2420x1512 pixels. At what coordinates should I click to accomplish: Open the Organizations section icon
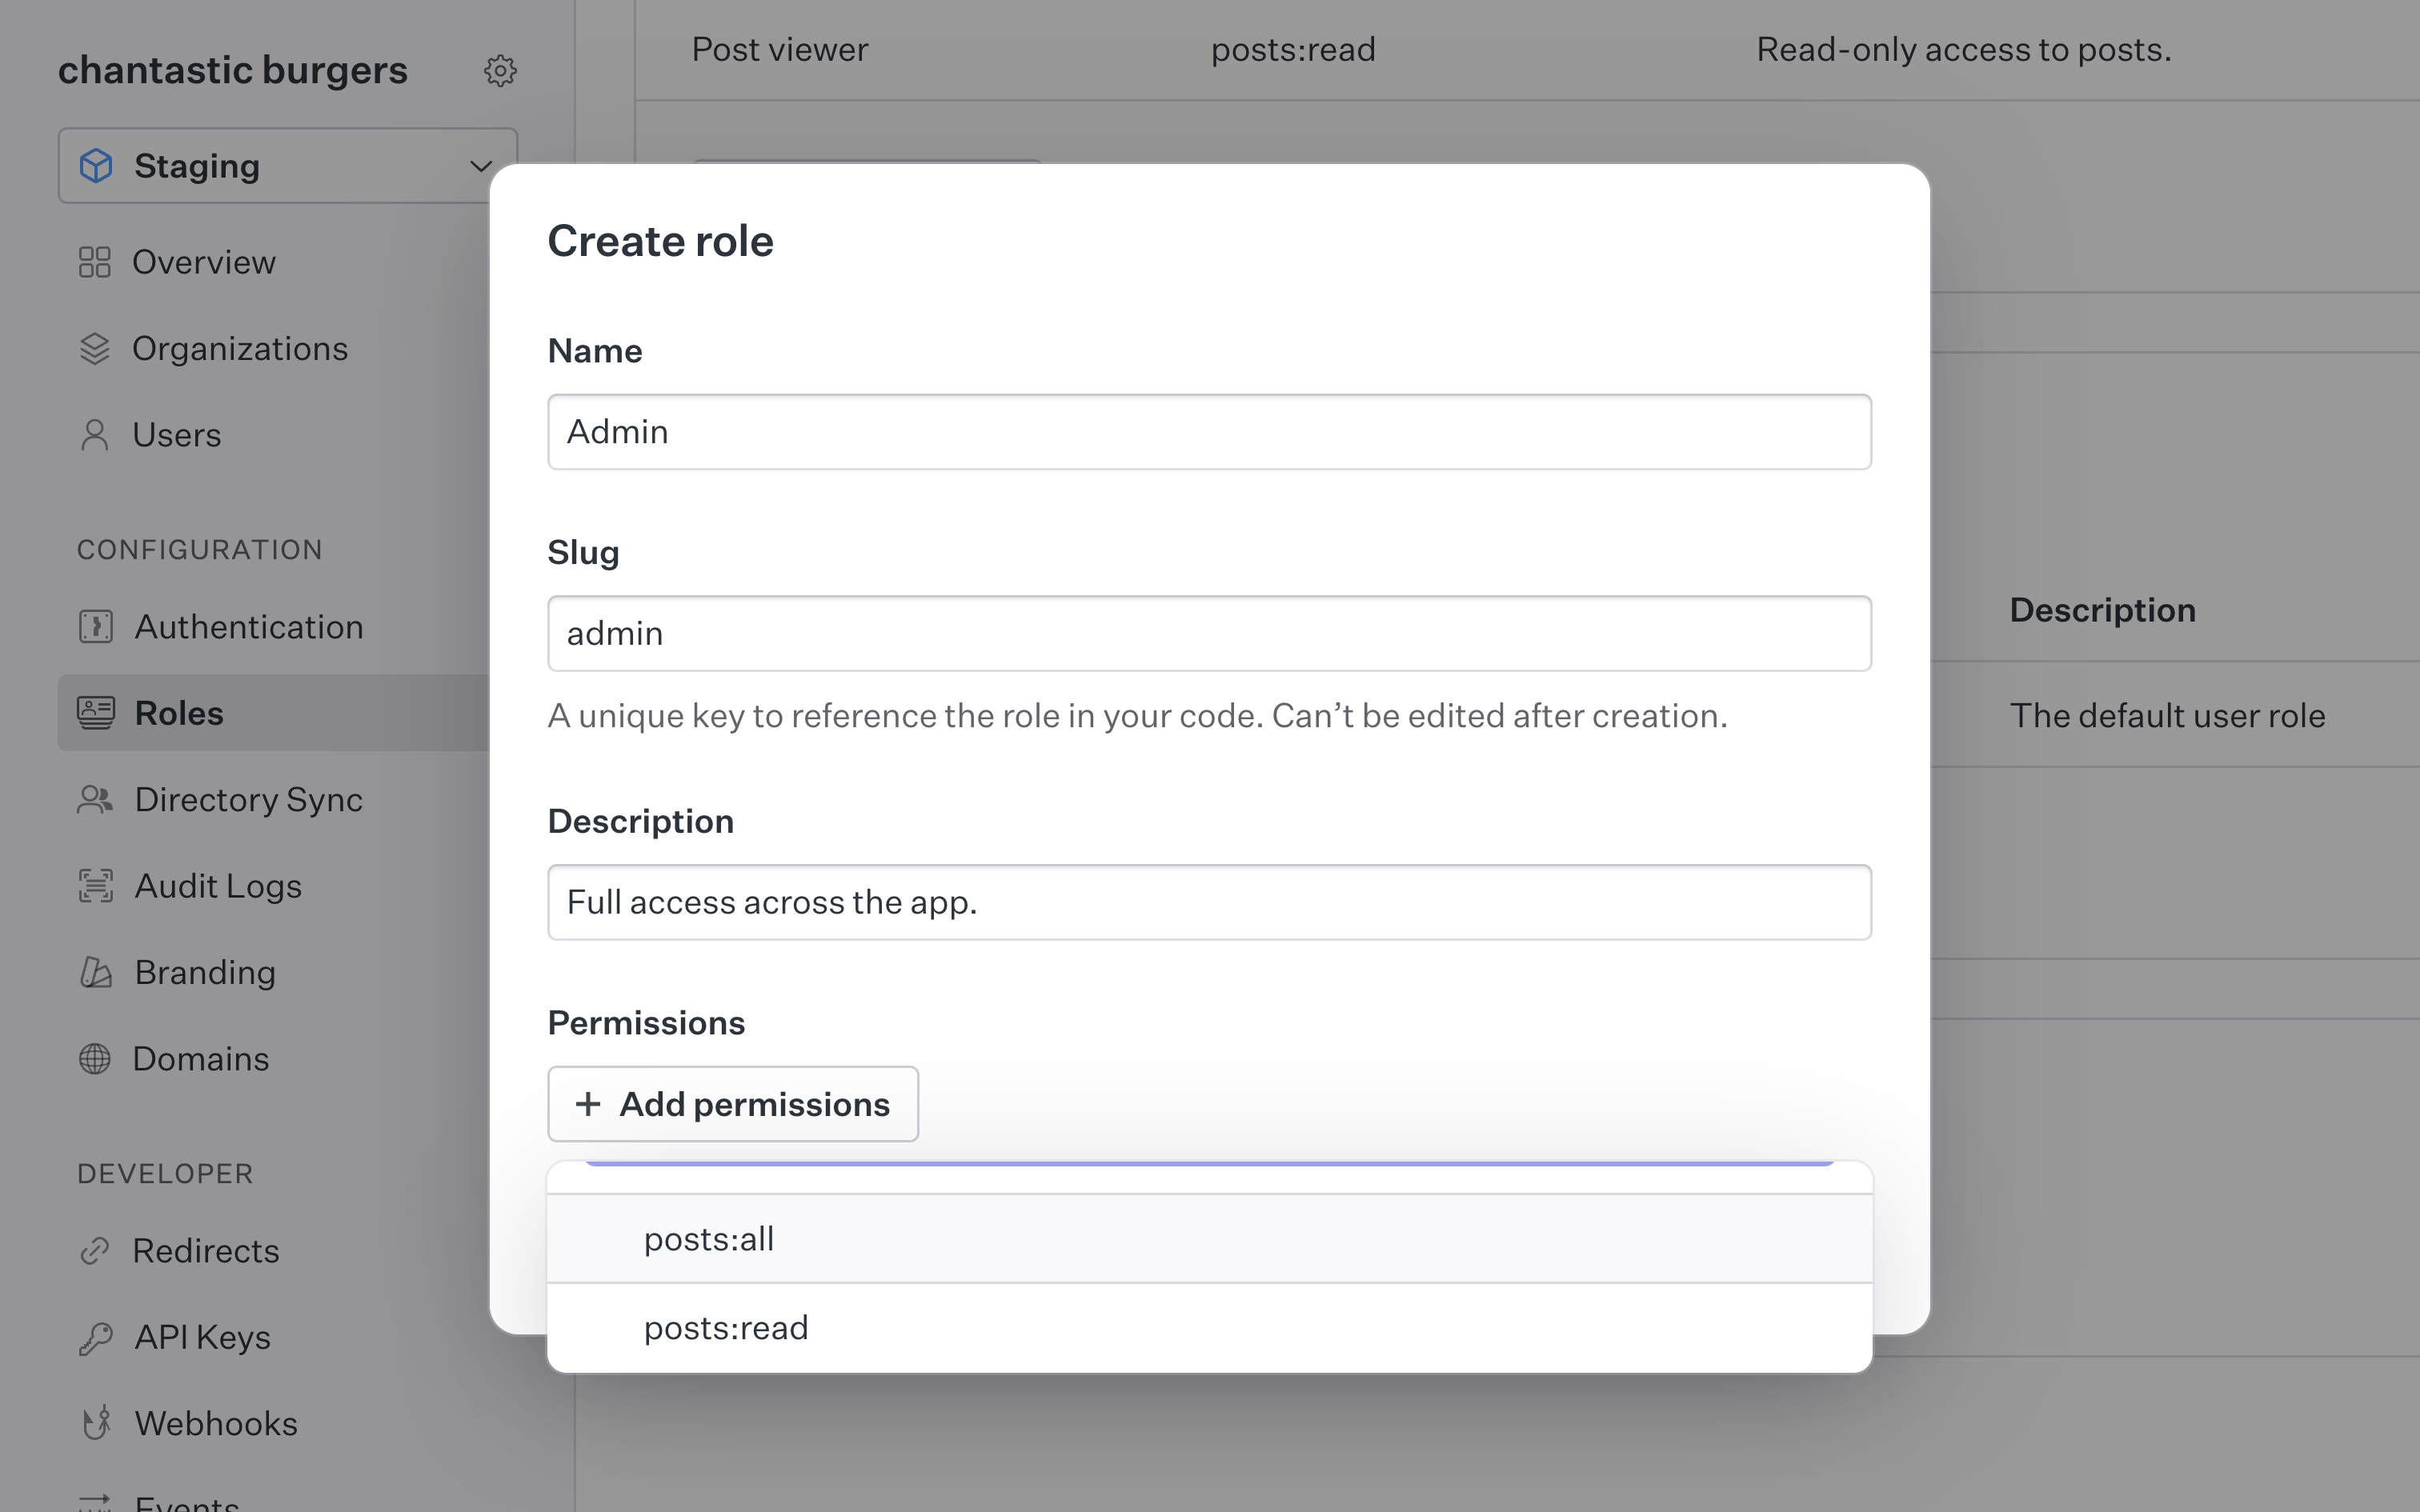pyautogui.click(x=95, y=348)
